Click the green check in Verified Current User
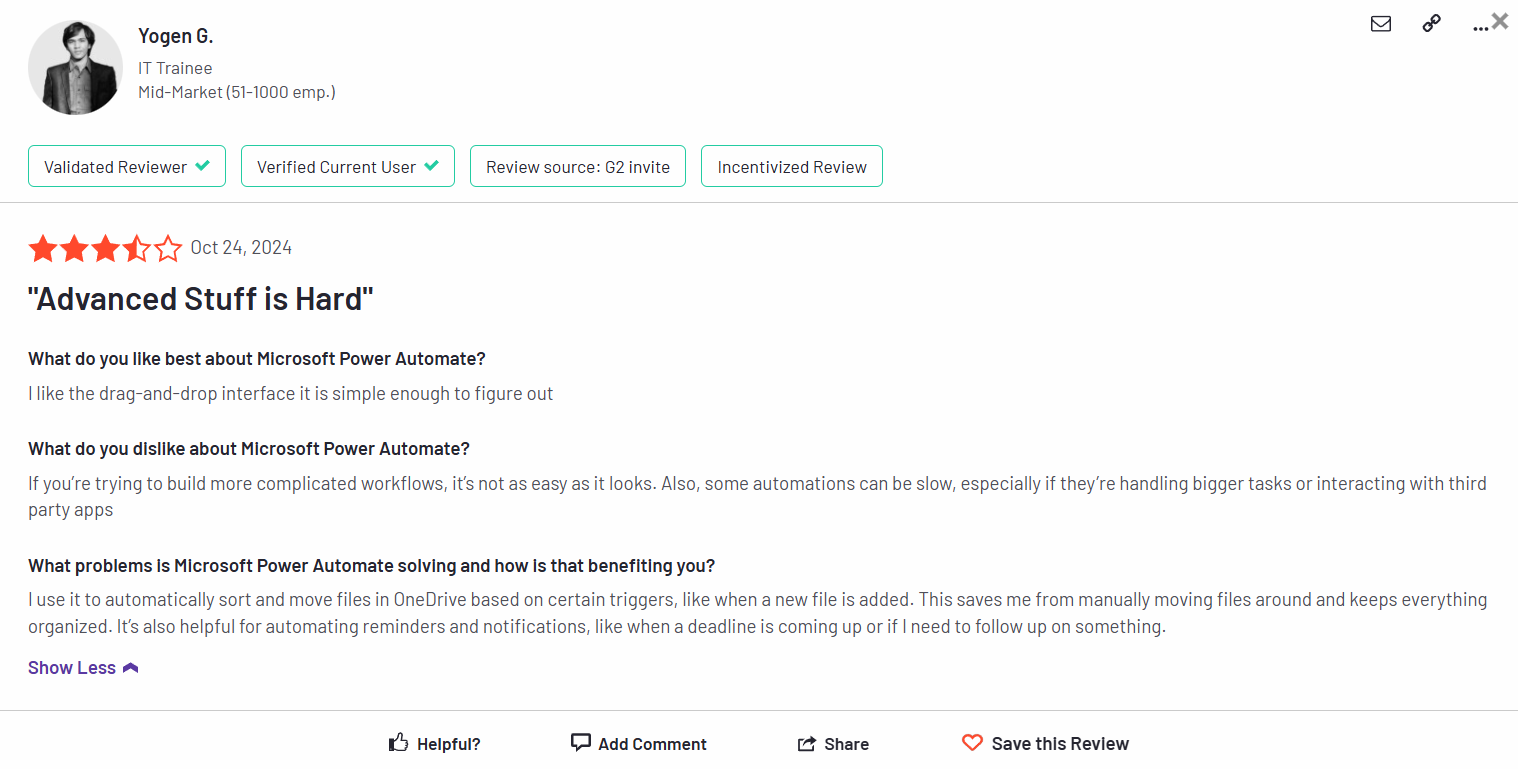The width and height of the screenshot is (1518, 769). (431, 166)
